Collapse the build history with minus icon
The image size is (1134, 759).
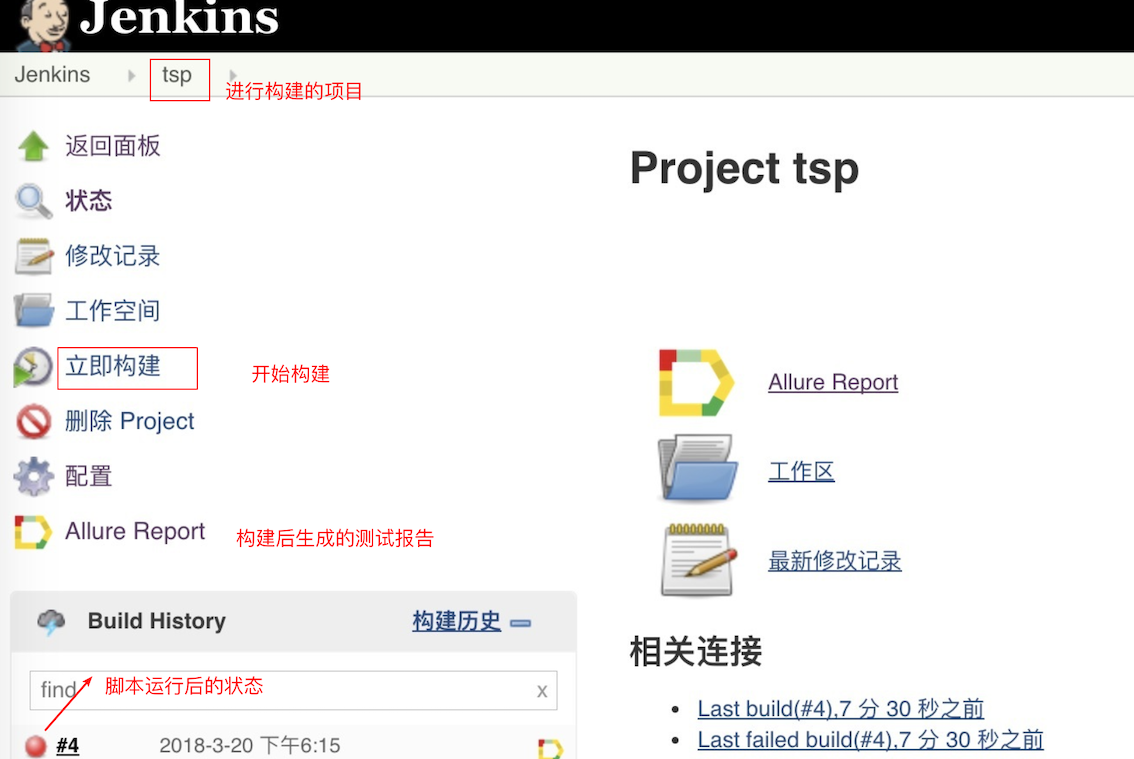(521, 623)
